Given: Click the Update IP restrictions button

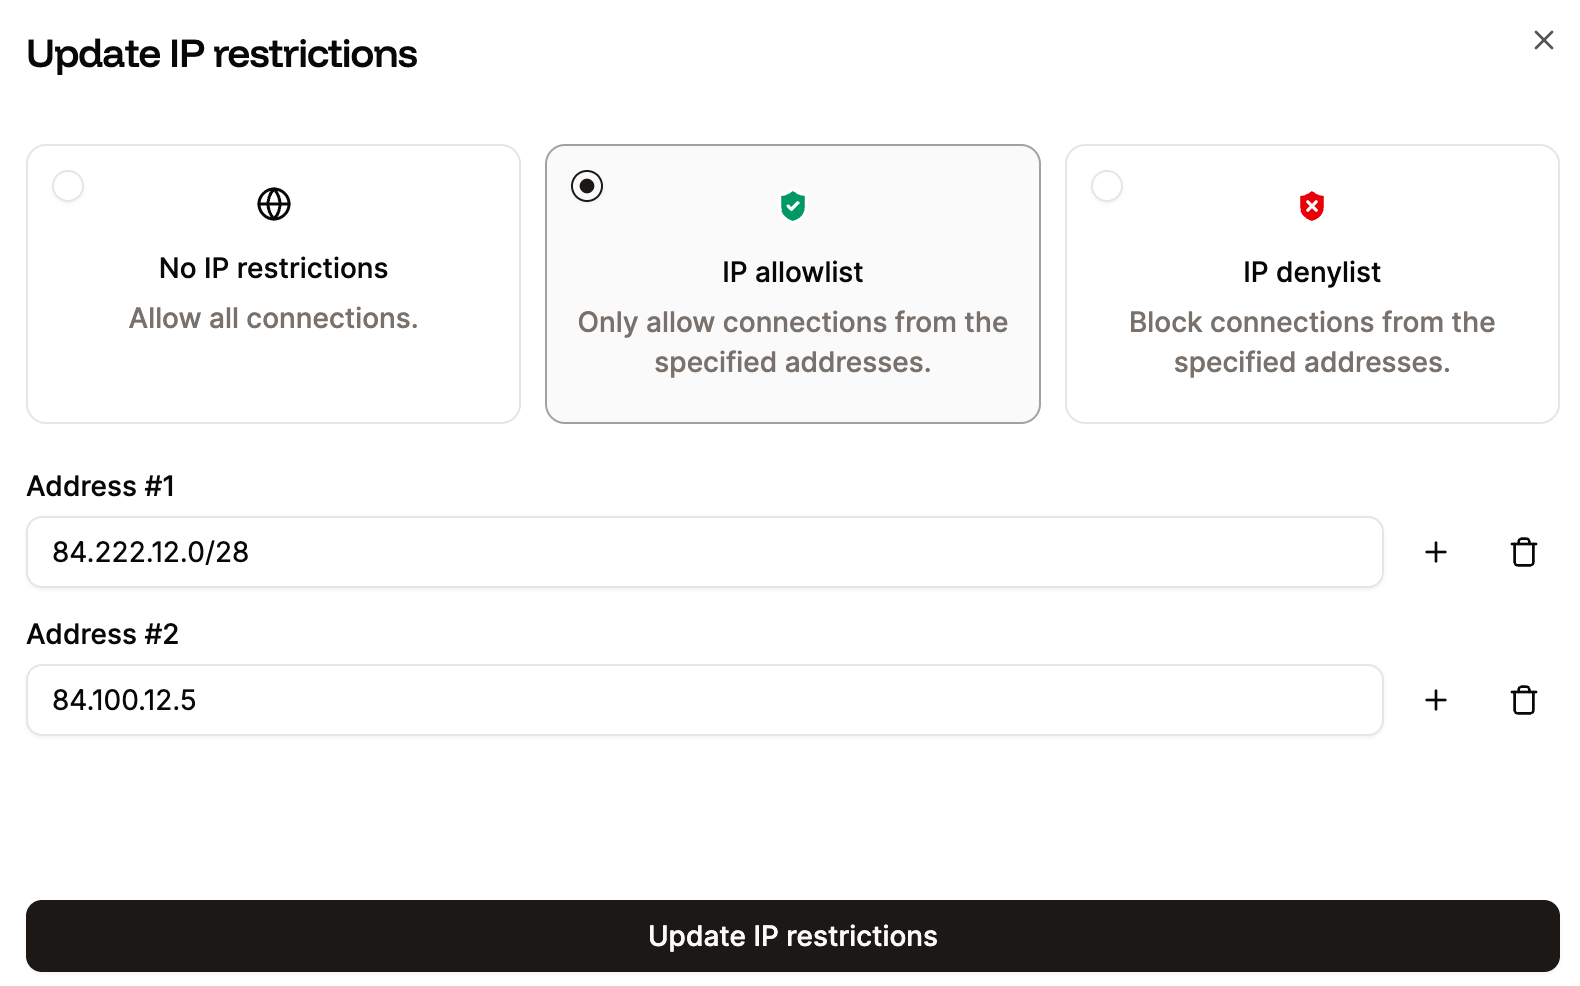Looking at the screenshot, I should coord(792,936).
